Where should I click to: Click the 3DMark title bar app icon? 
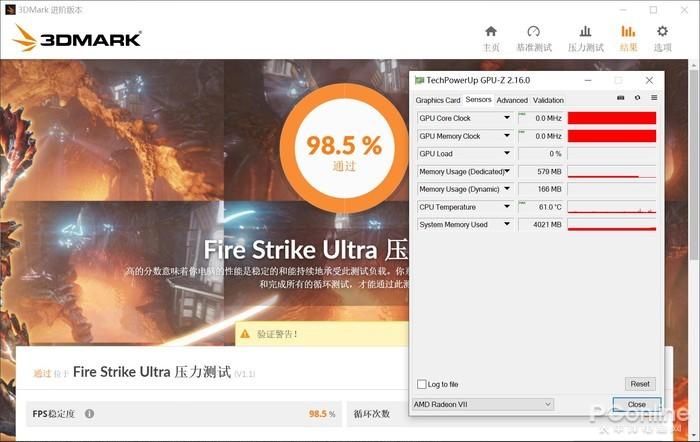(x=9, y=9)
